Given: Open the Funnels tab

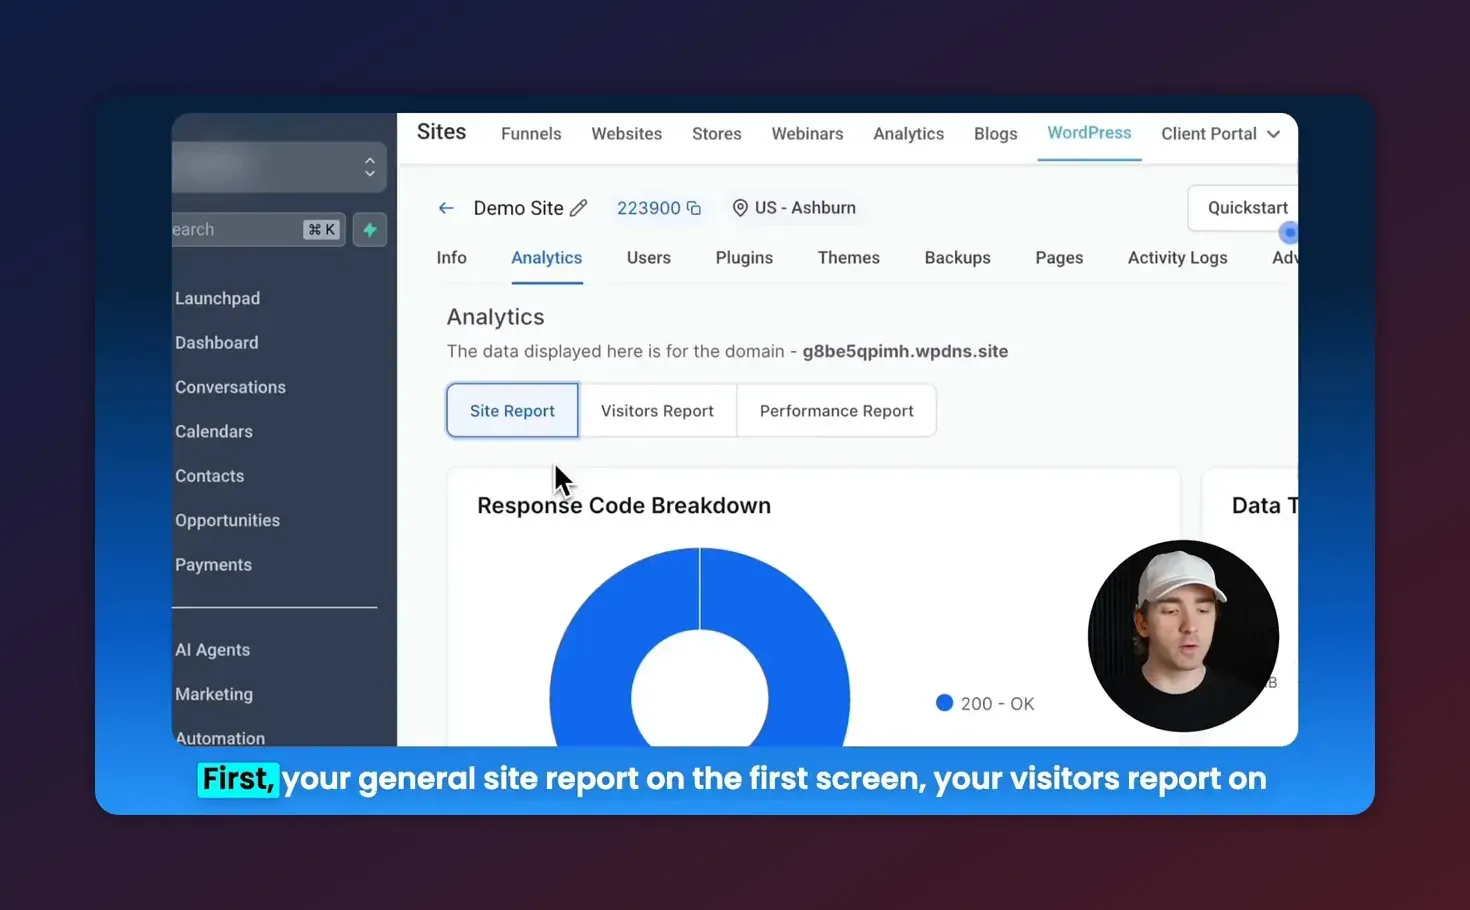Looking at the screenshot, I should click(531, 133).
